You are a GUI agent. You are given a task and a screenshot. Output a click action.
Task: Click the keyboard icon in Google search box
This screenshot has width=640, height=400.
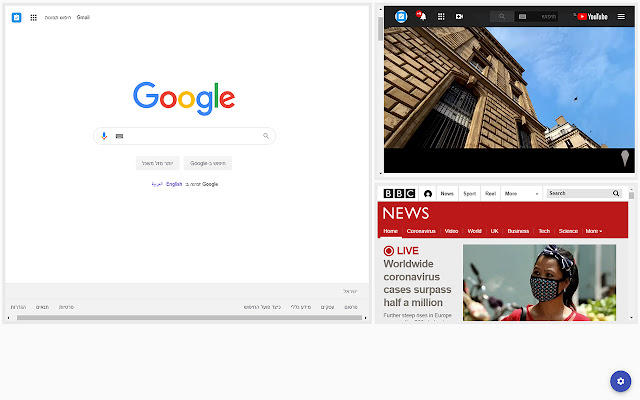(119, 136)
